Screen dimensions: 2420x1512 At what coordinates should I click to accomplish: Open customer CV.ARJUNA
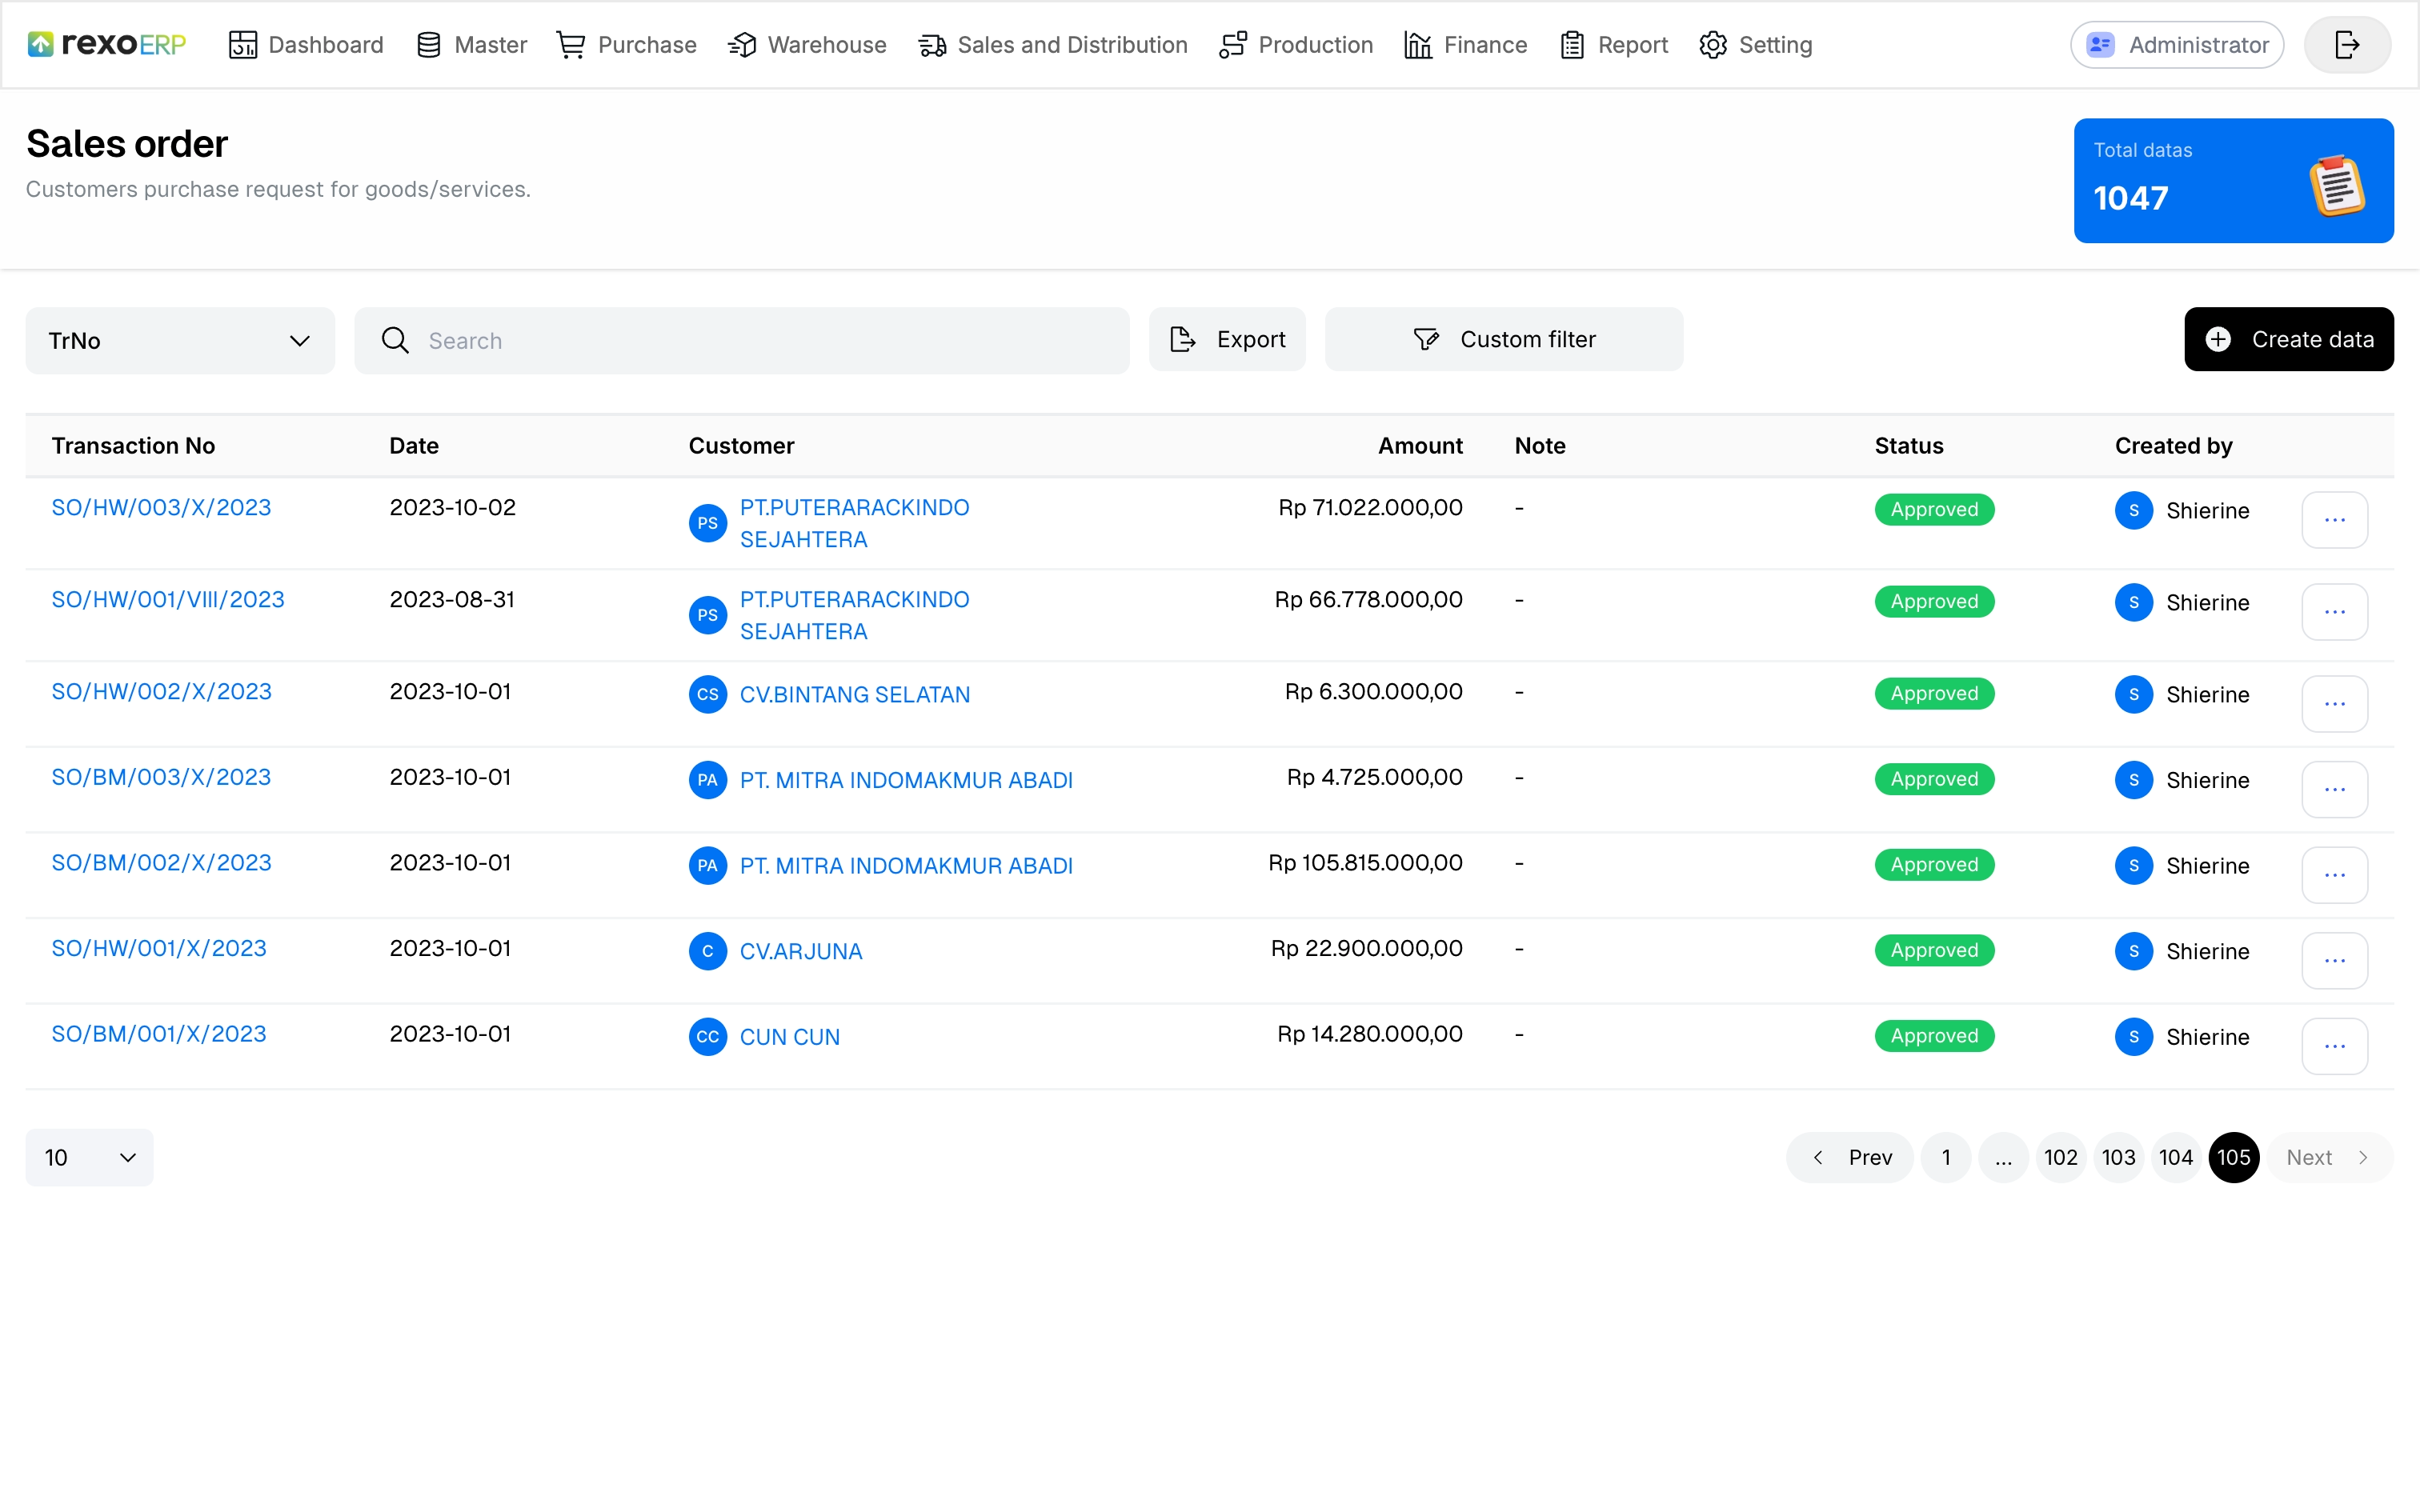801,952
